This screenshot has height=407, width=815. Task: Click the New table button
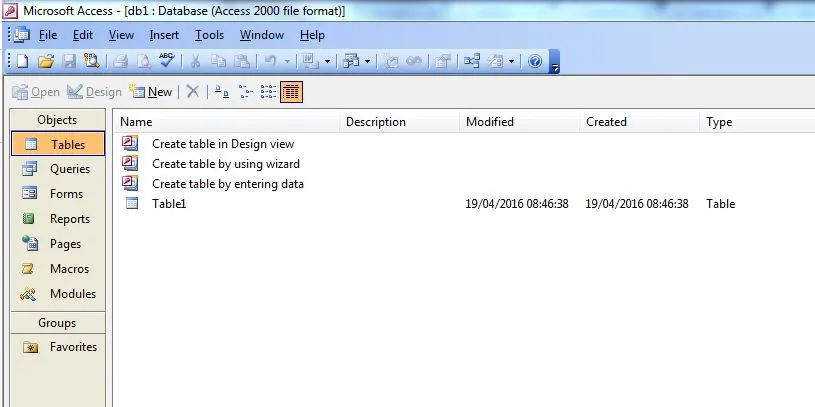click(151, 92)
